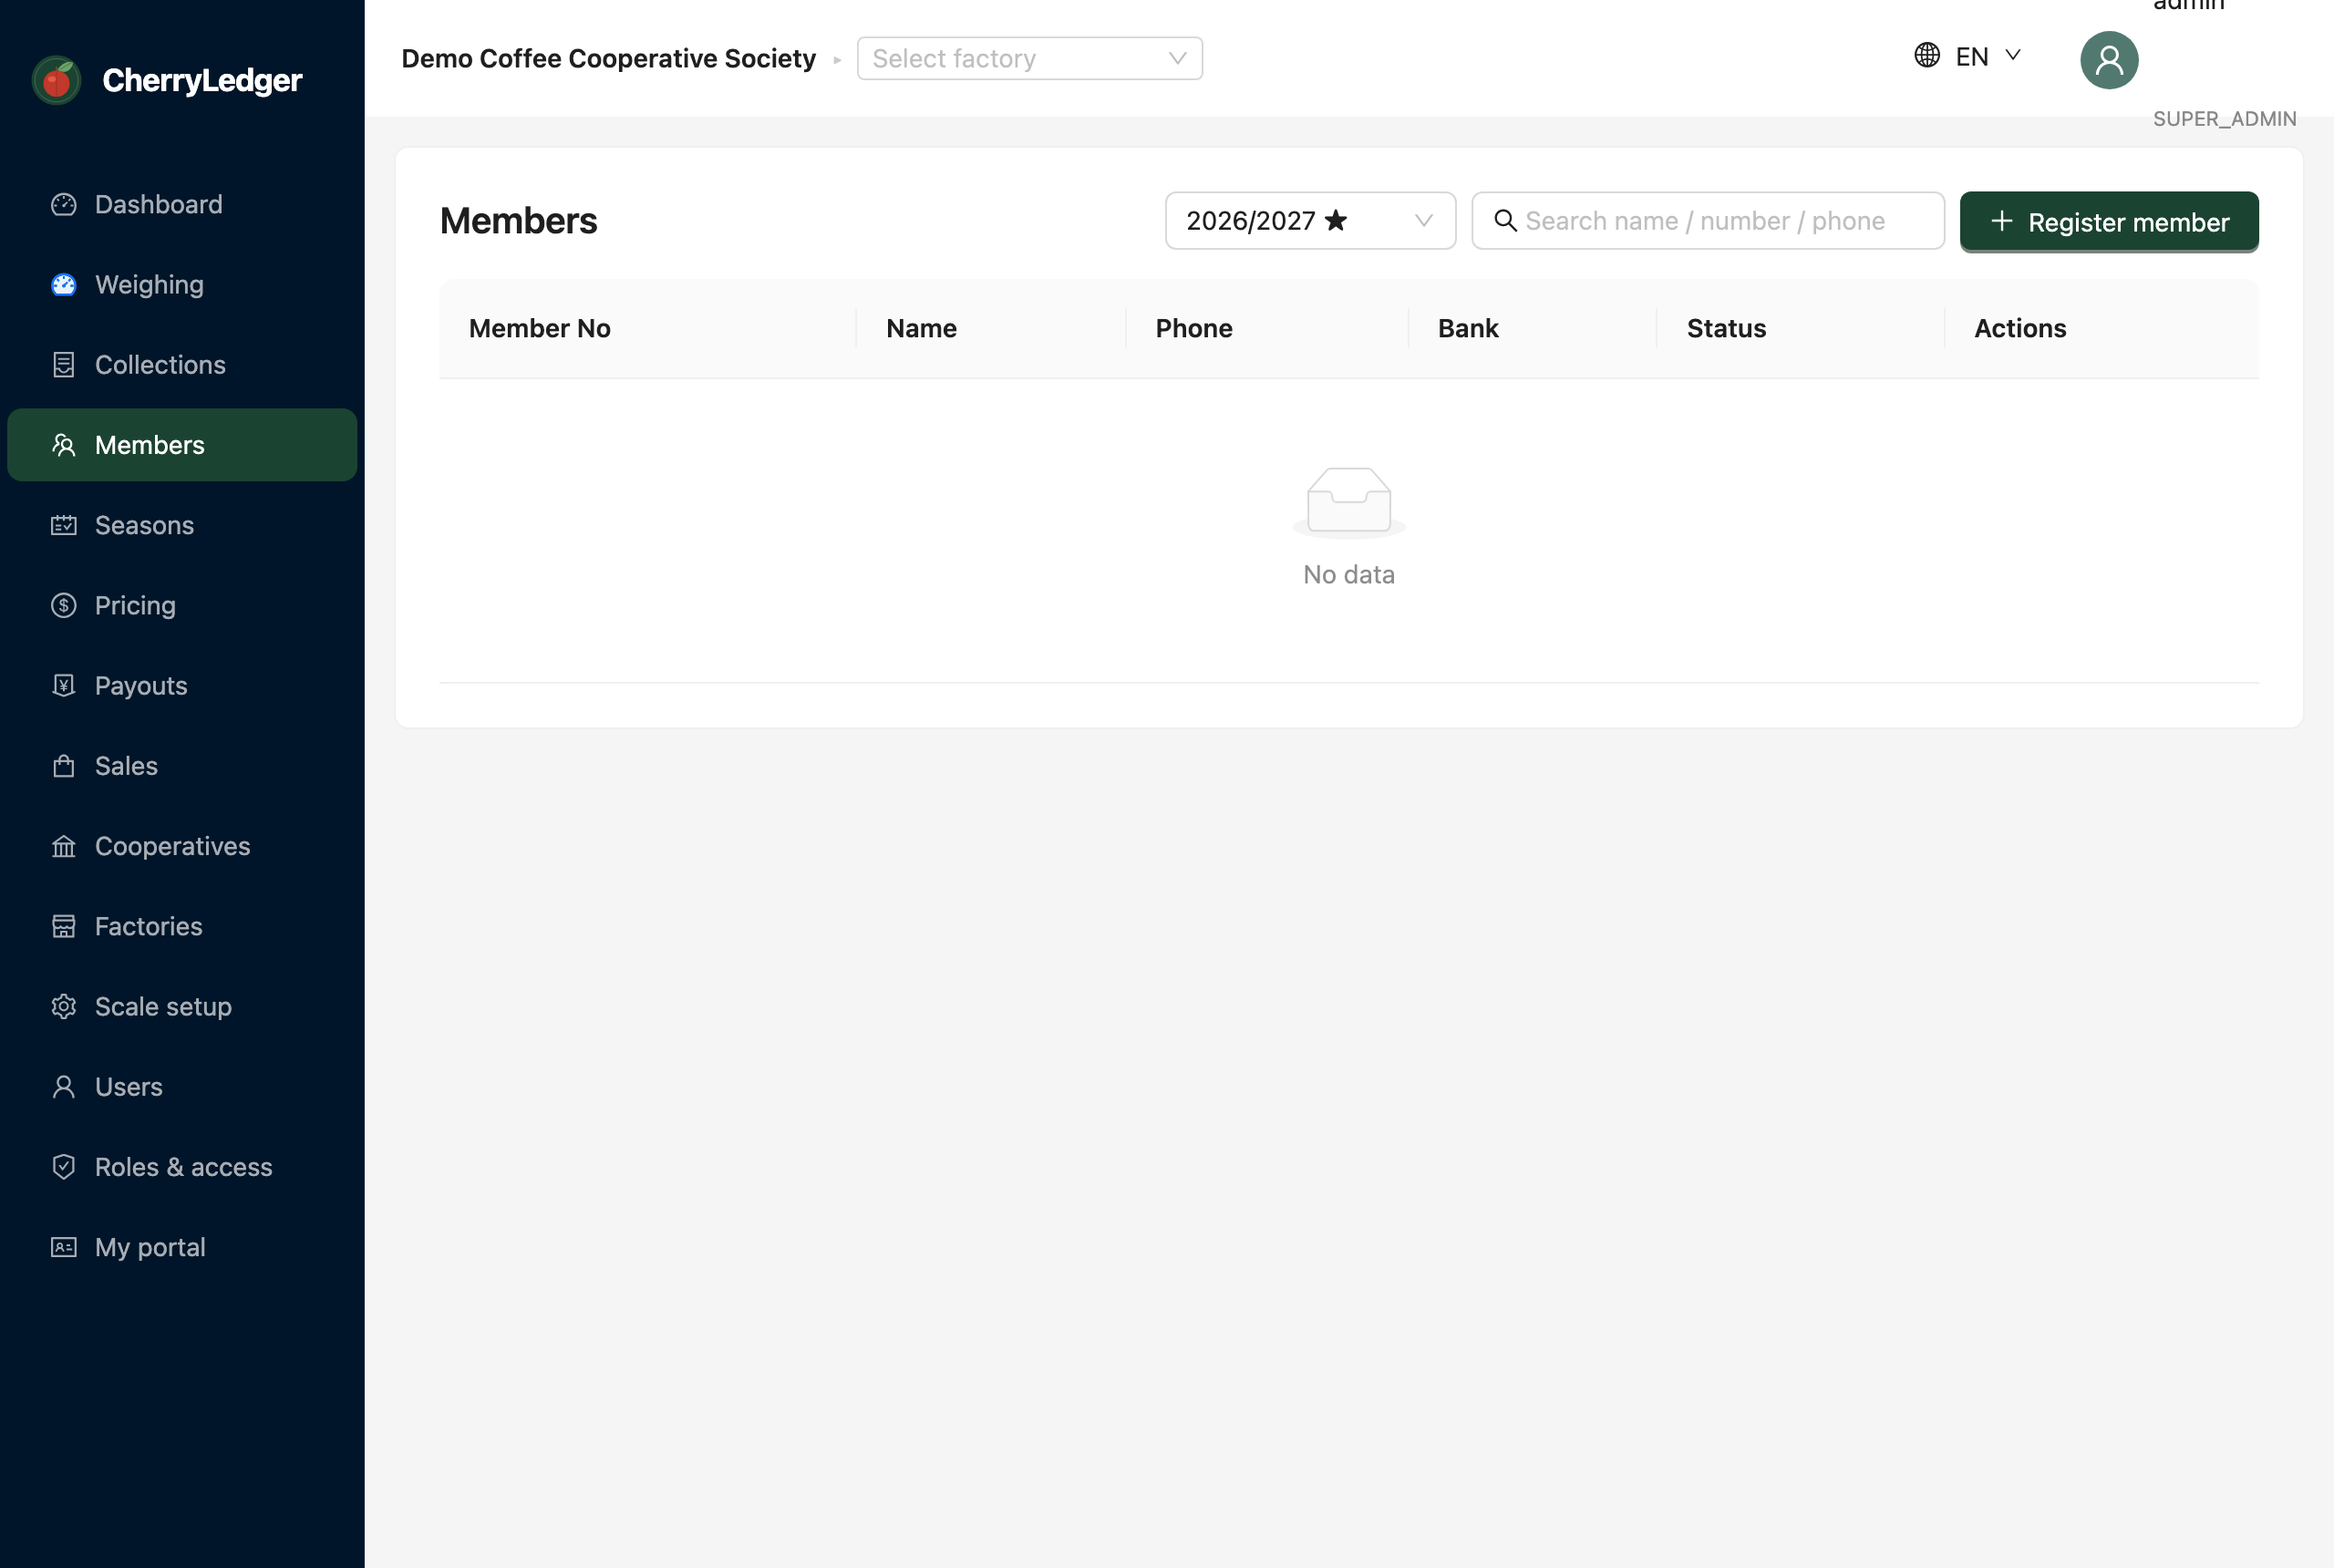Viewport: 2334px width, 1568px height.
Task: Click the CherryLedger cherry logo icon
Action: pyautogui.click(x=57, y=80)
